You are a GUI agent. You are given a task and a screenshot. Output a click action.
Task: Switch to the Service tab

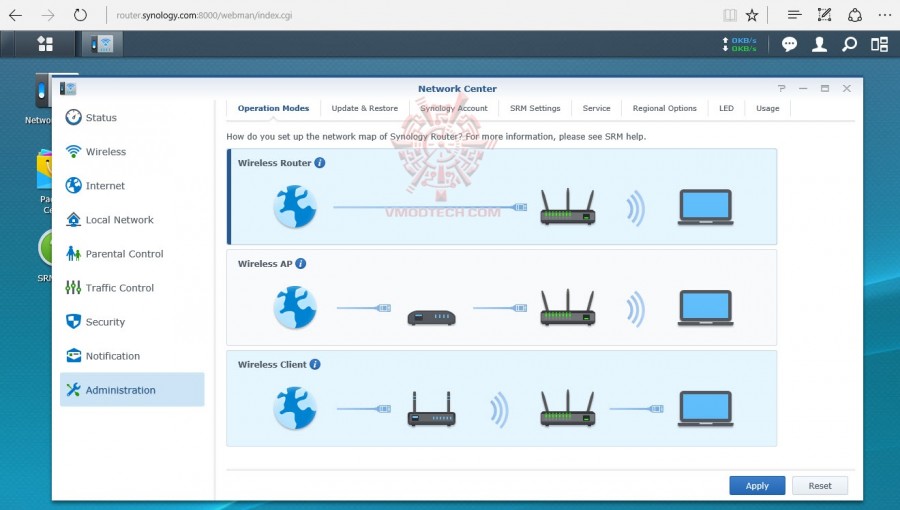click(596, 108)
